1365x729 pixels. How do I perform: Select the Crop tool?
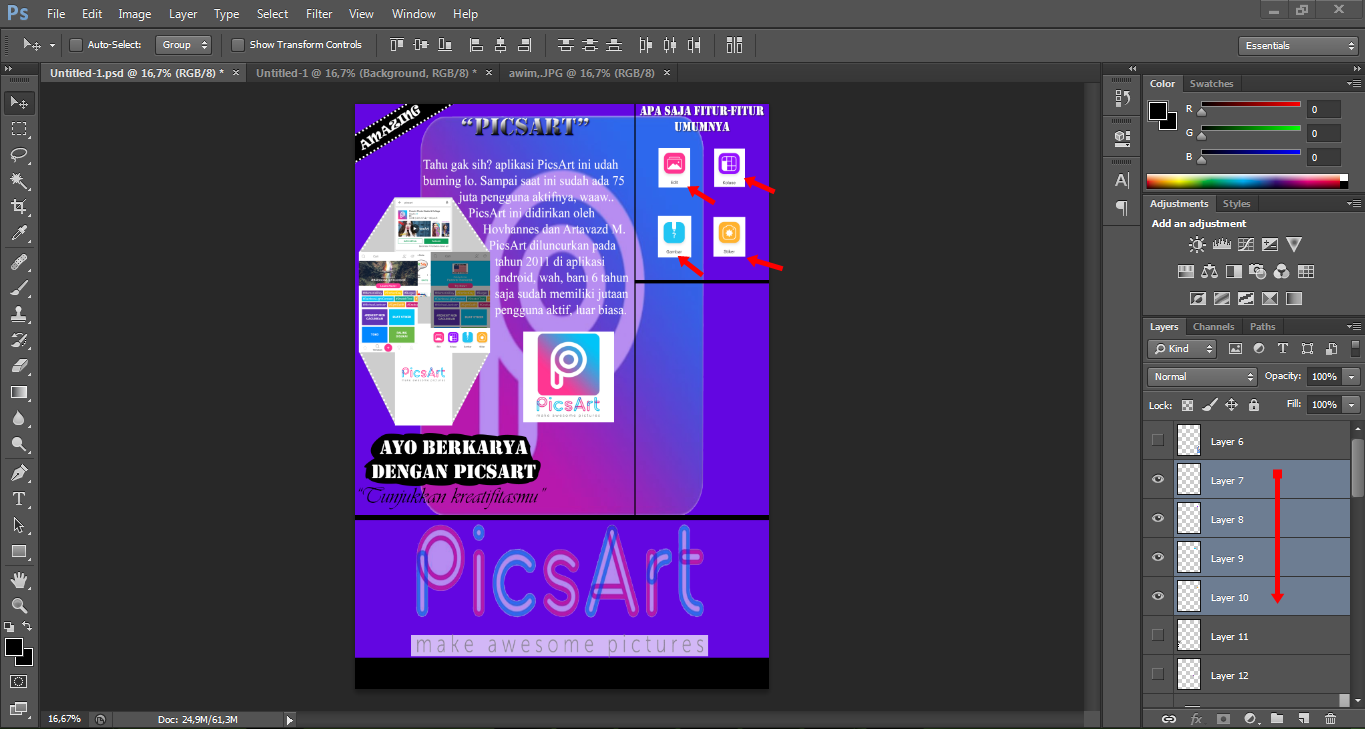coord(19,206)
